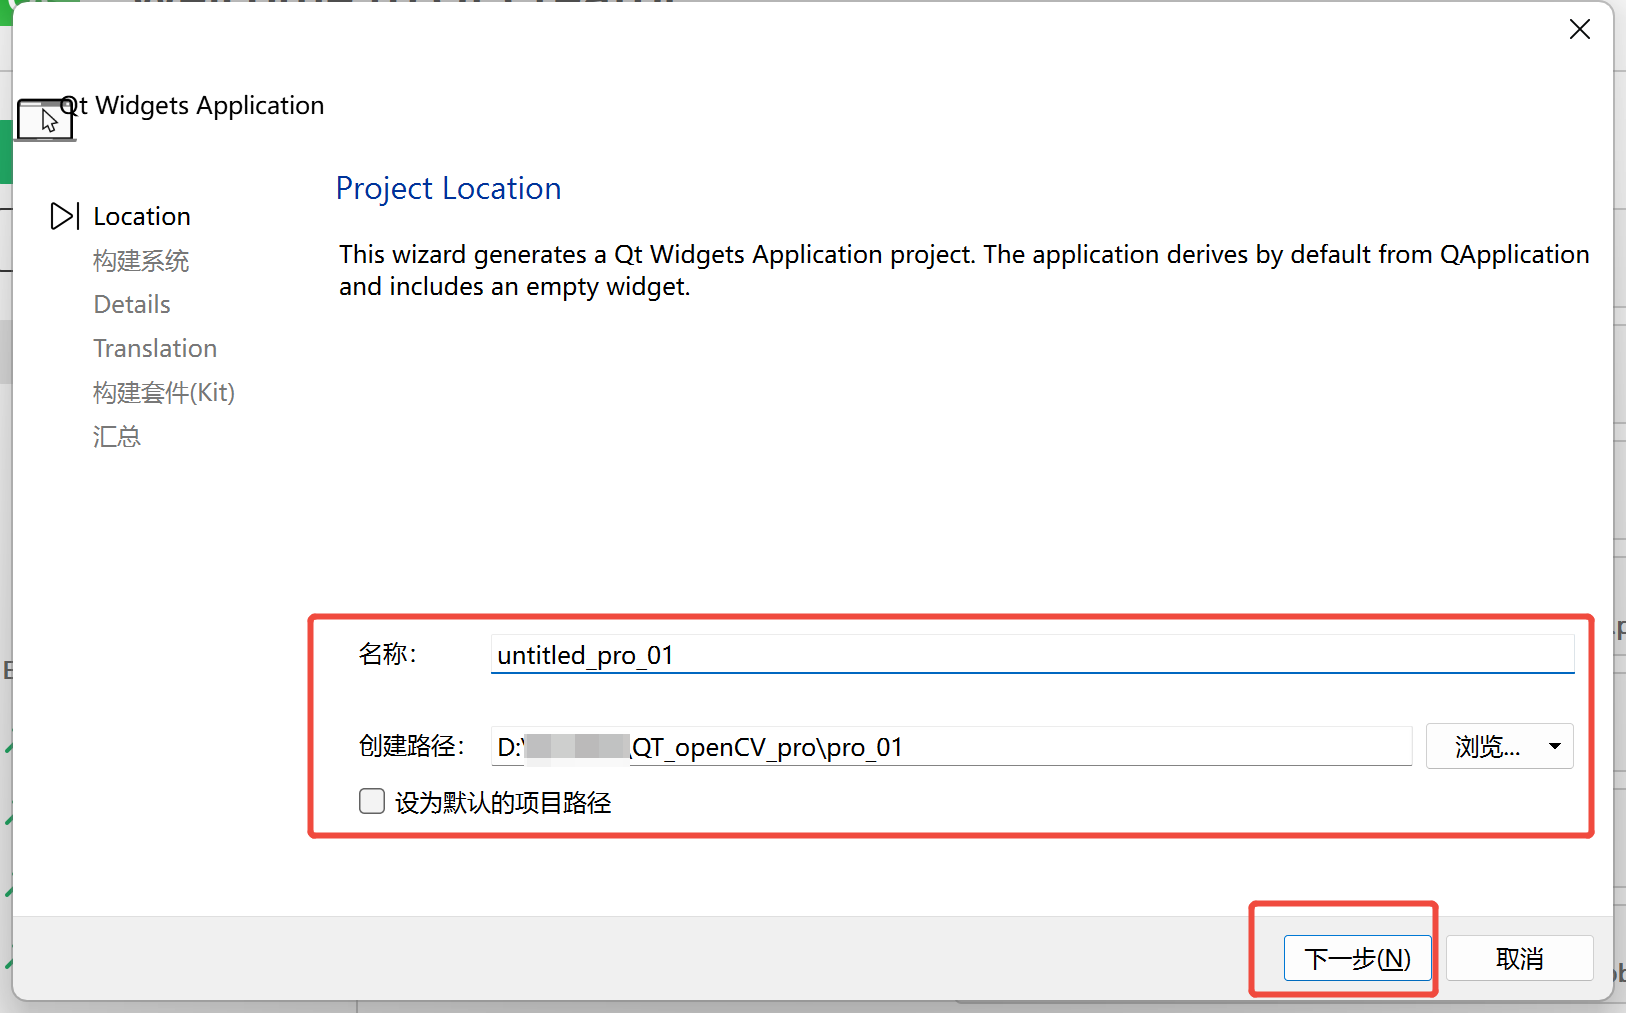Image resolution: width=1626 pixels, height=1013 pixels.
Task: Click the 创建路径 path input field
Action: click(951, 747)
